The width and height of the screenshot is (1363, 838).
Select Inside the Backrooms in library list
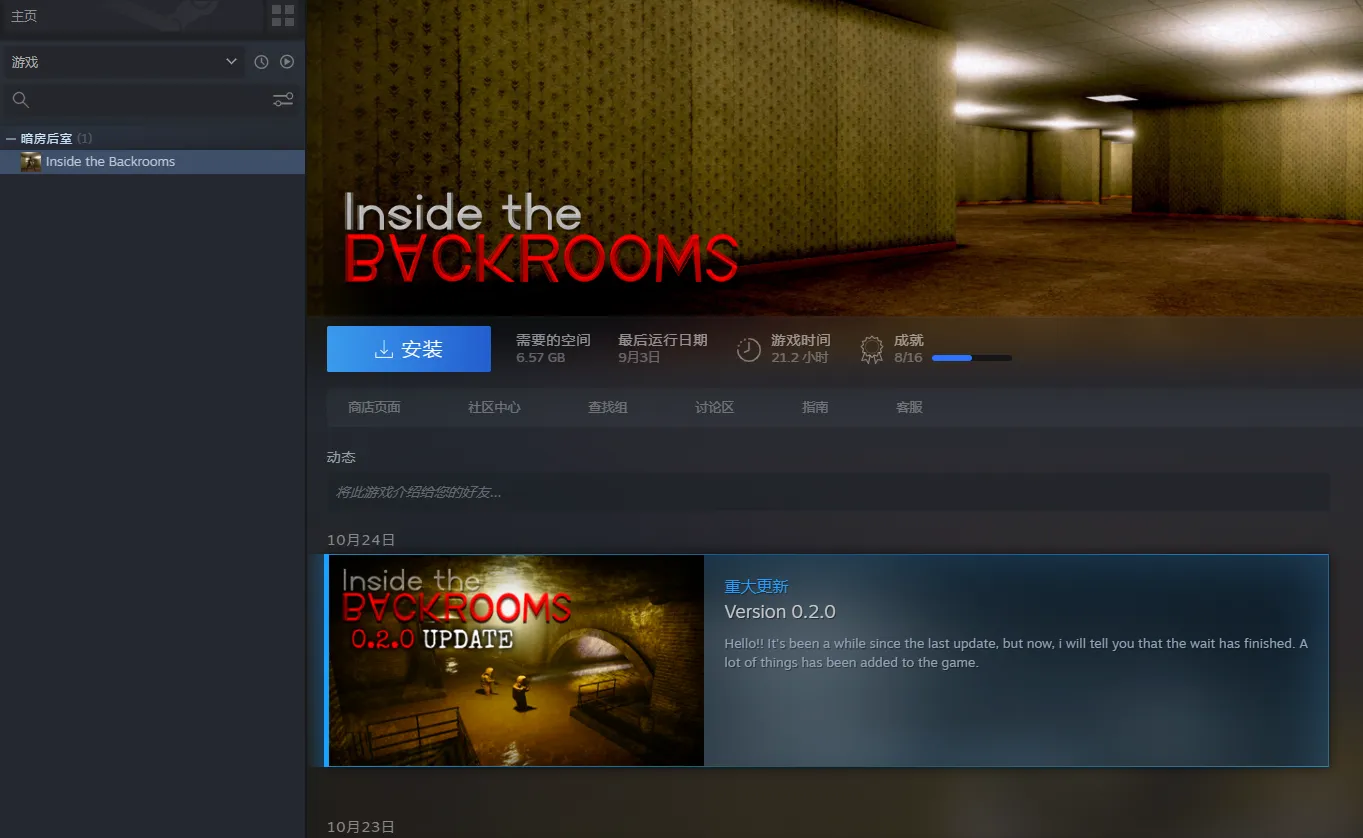(110, 162)
